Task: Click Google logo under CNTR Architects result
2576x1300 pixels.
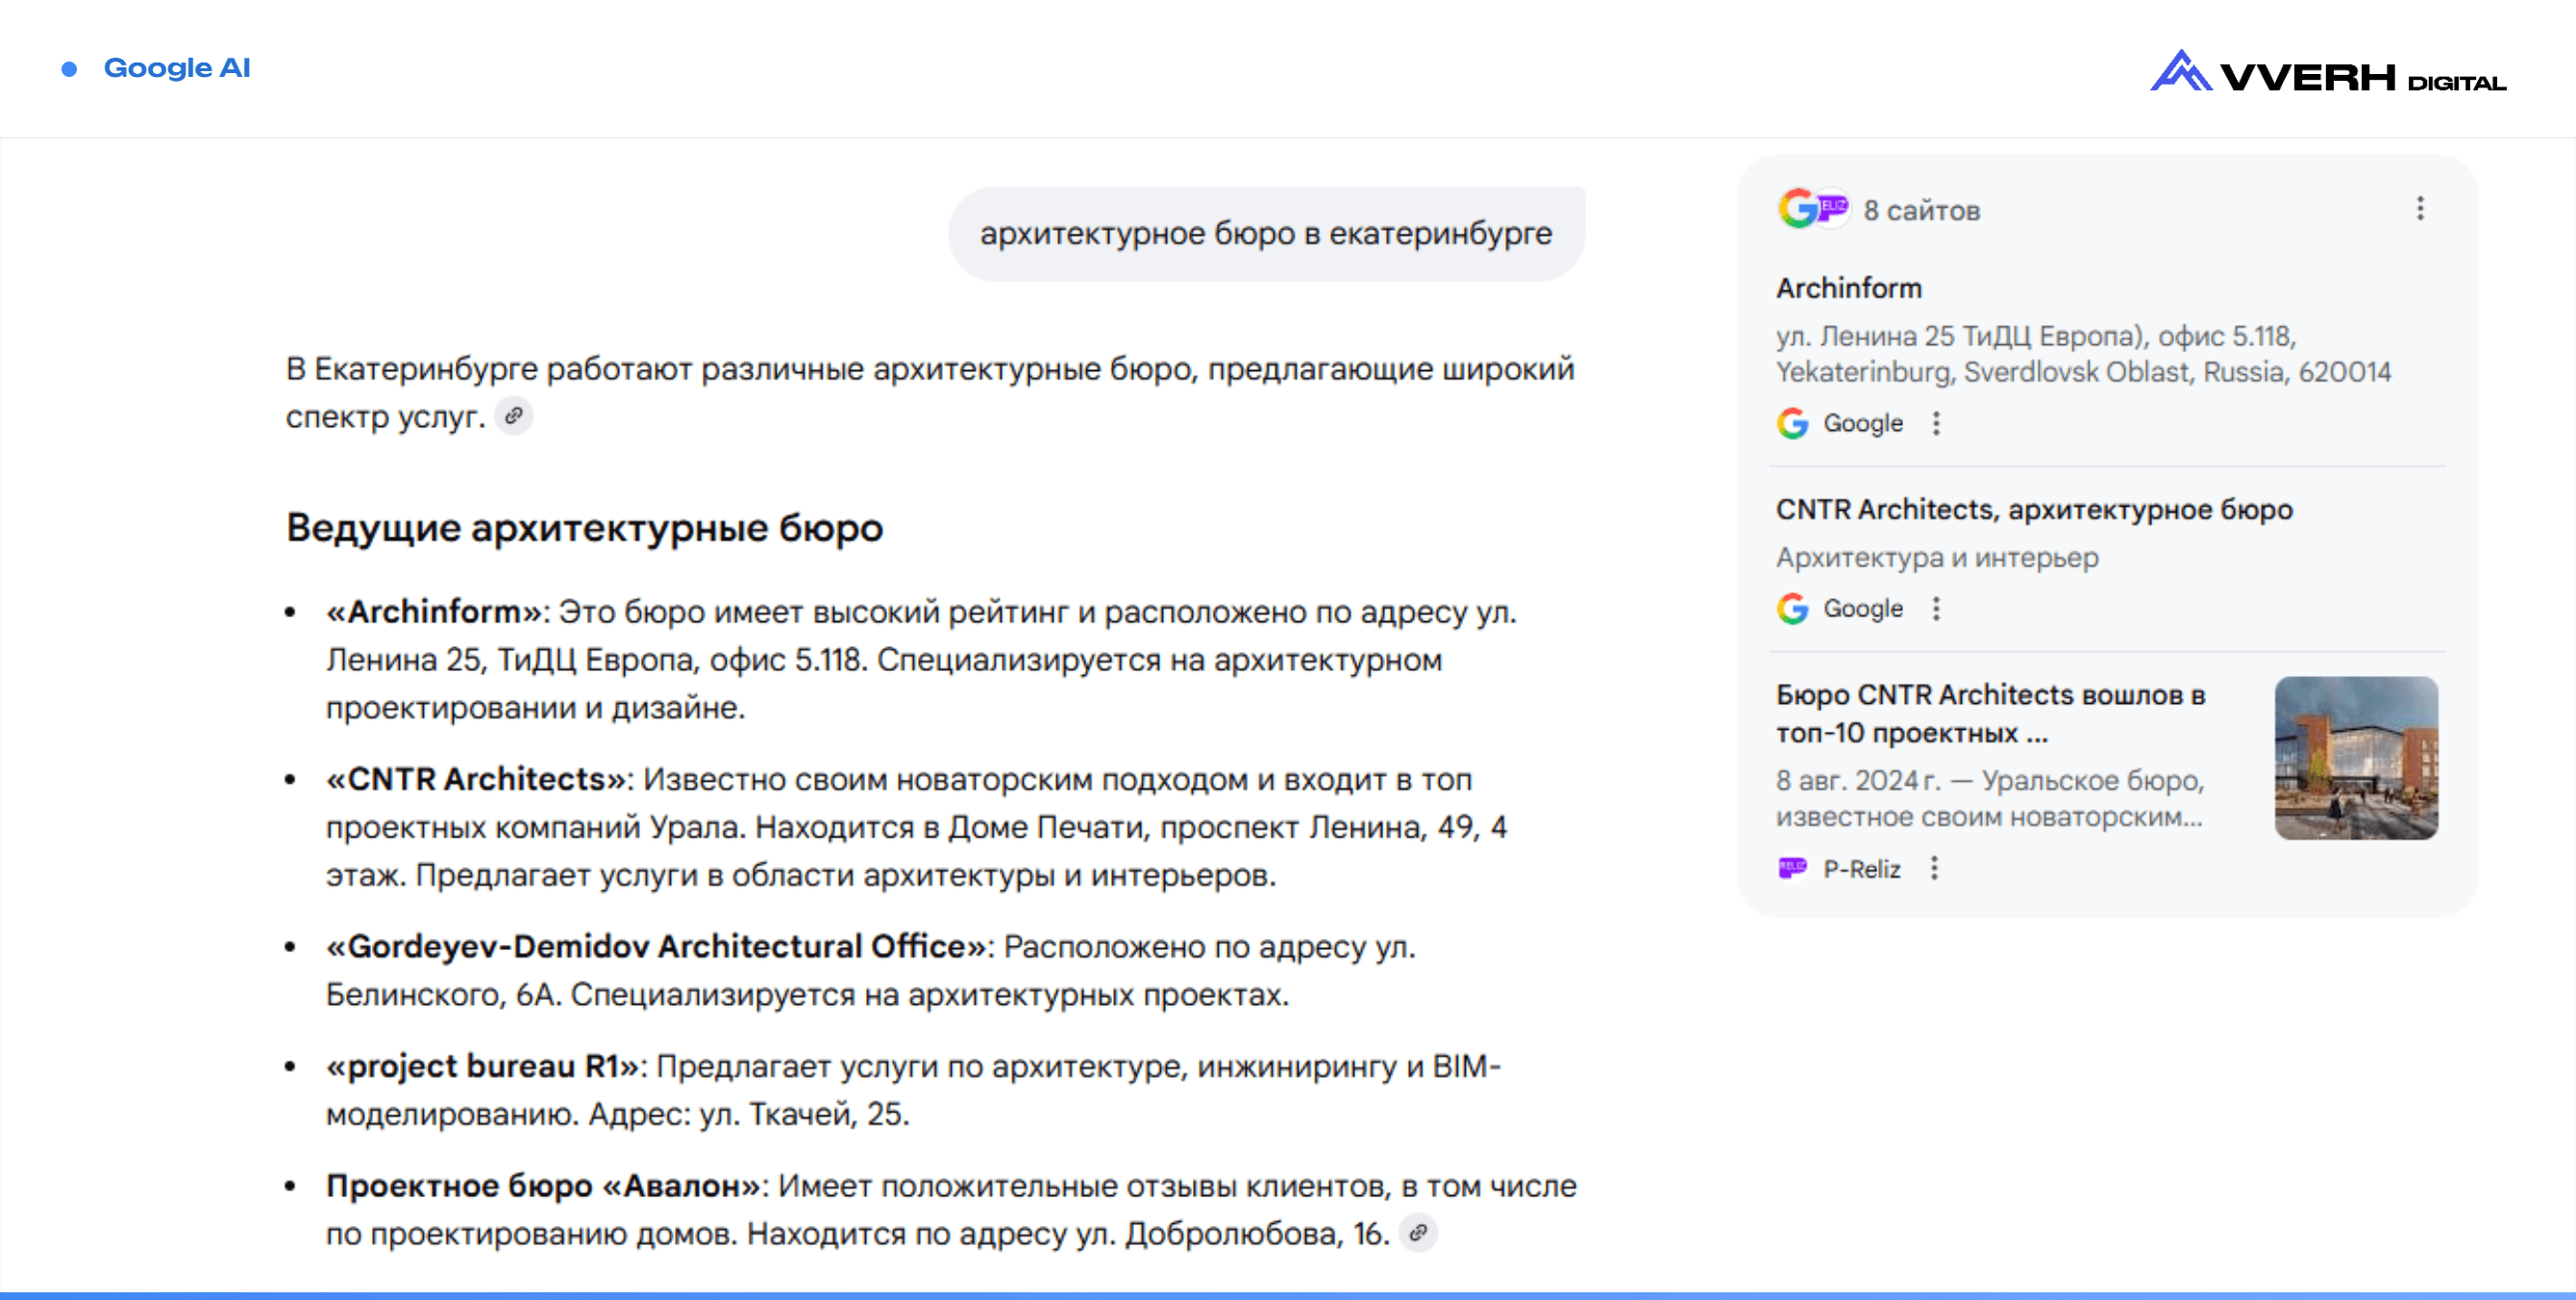Action: (x=1792, y=609)
